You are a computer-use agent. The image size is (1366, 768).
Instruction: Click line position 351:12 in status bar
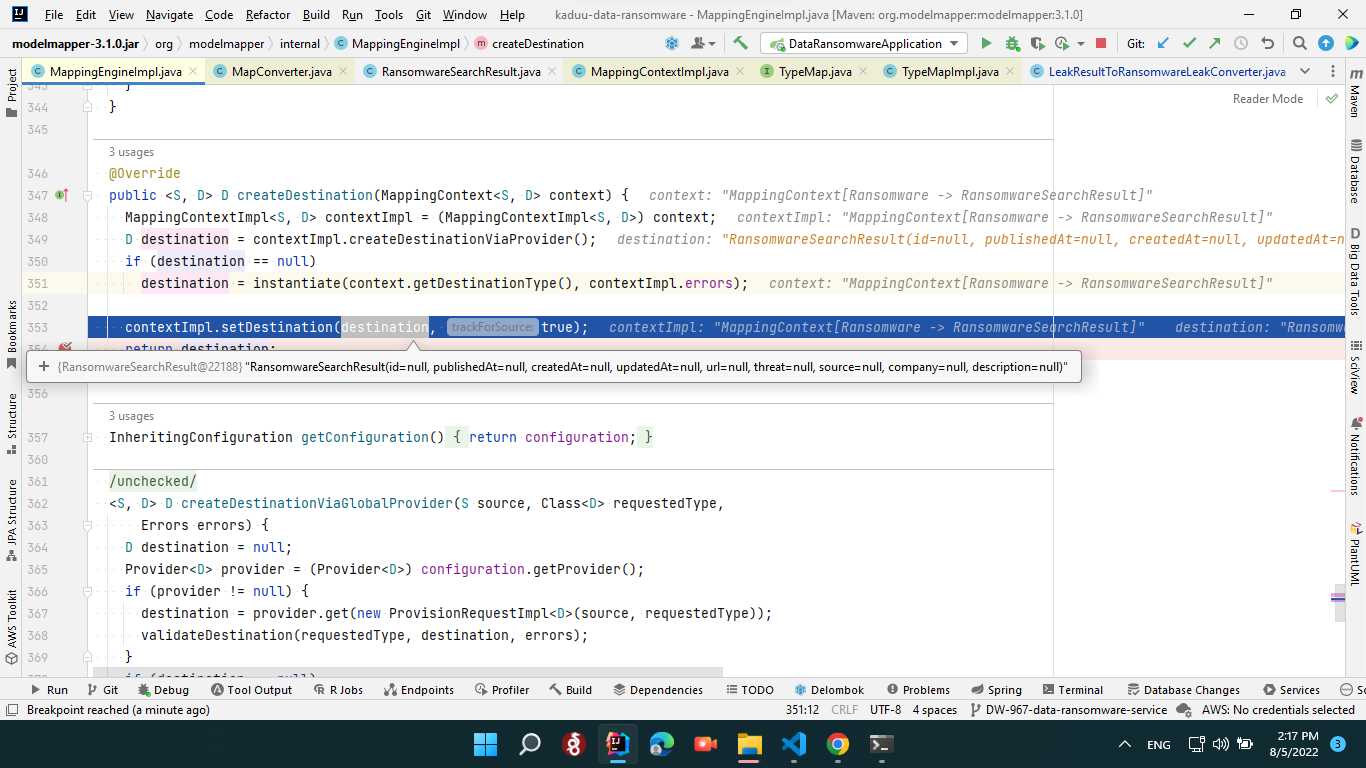point(802,709)
